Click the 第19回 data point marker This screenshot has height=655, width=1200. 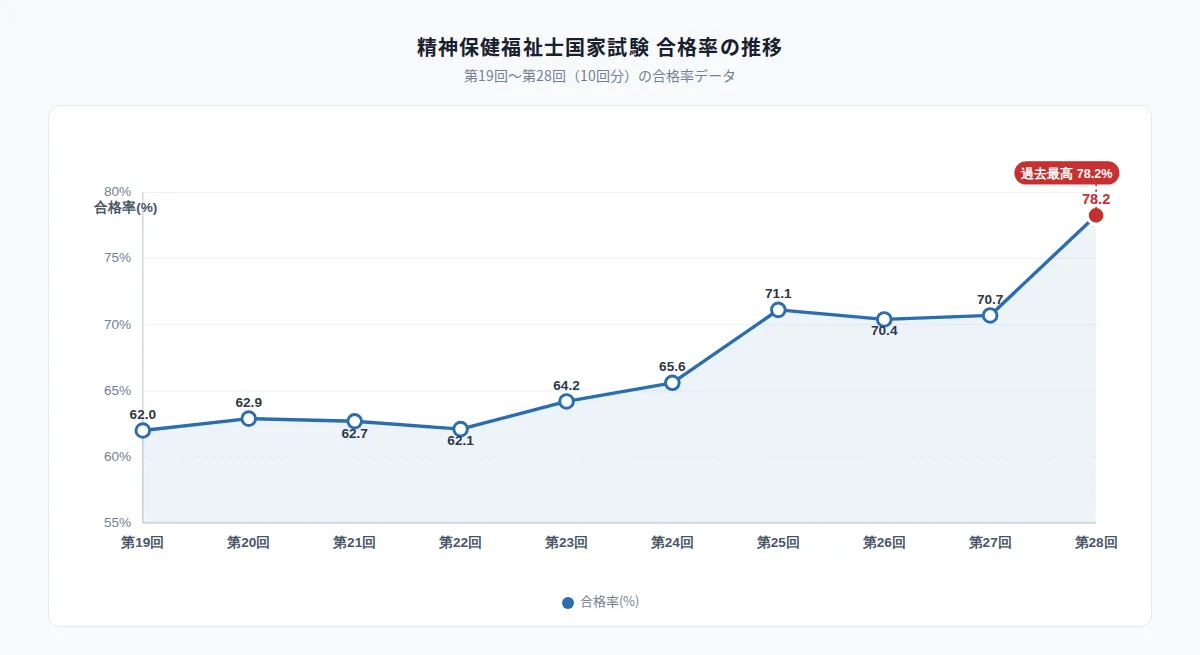tap(143, 431)
